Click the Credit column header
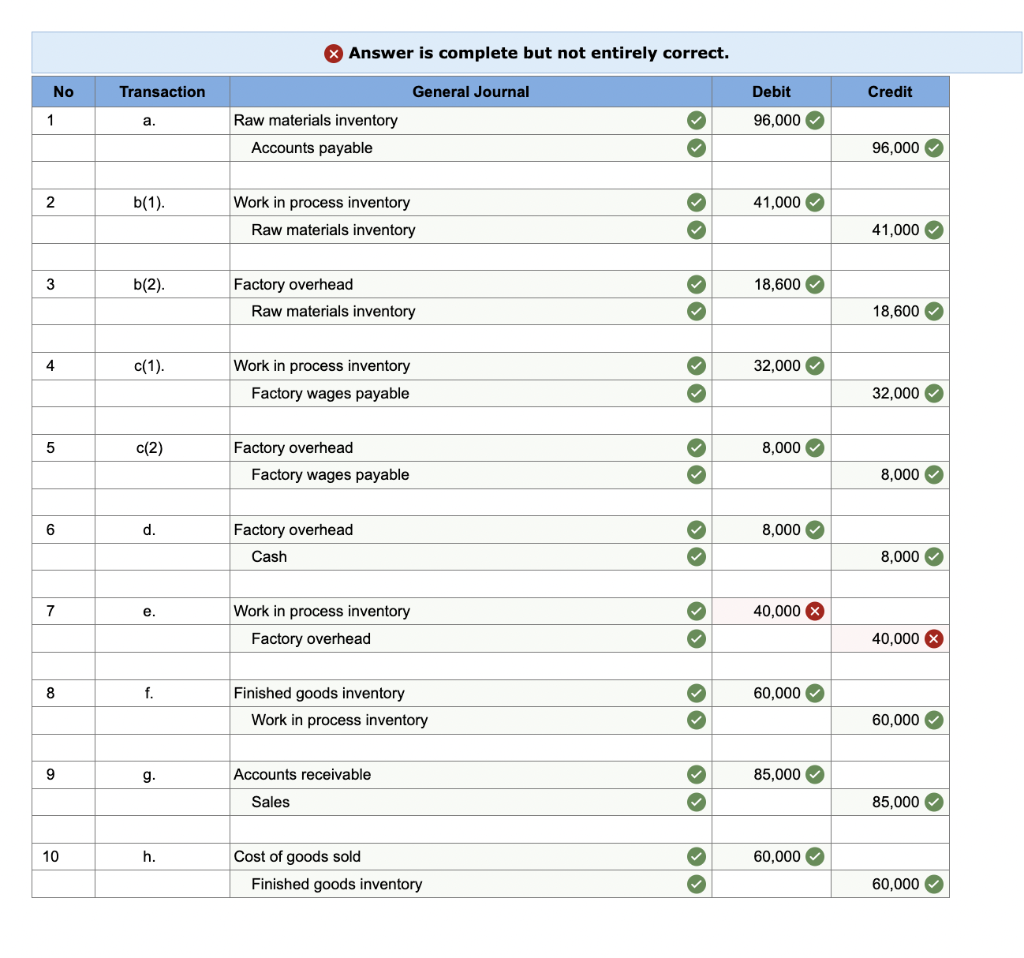Viewport: 1024px width, 958px height. tap(890, 92)
